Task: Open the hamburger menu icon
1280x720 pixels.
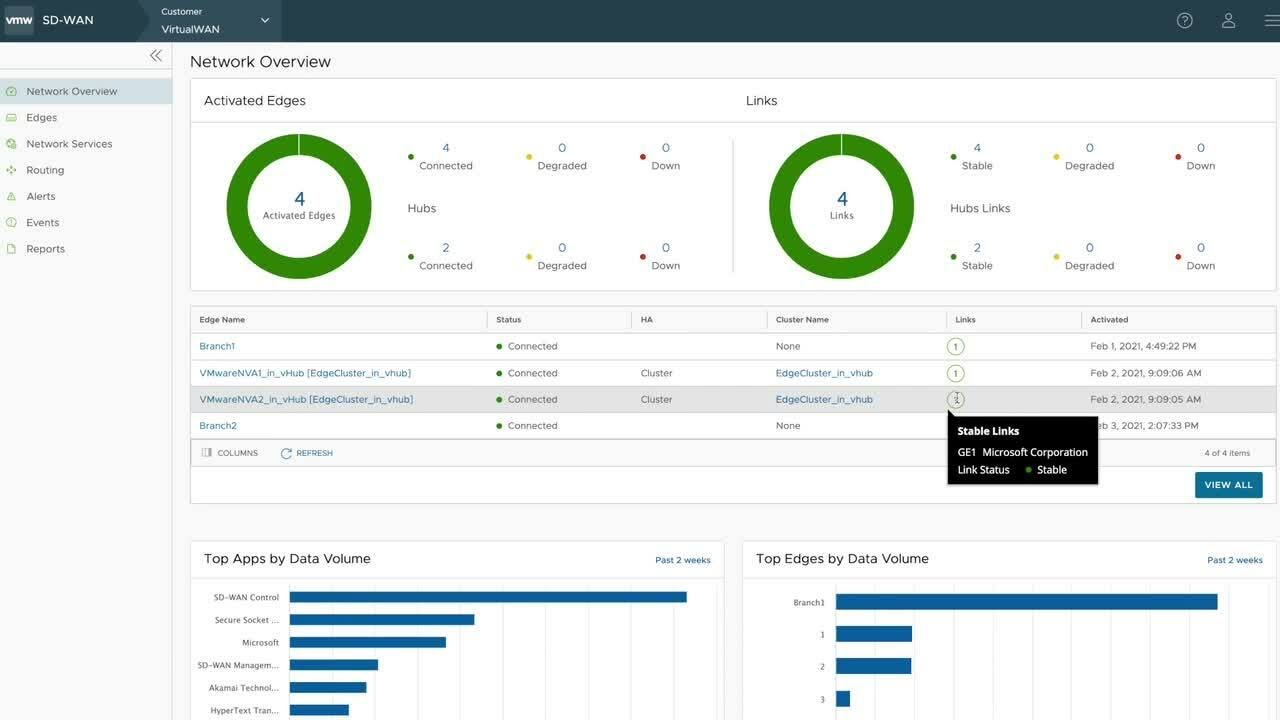Action: tap(1271, 21)
